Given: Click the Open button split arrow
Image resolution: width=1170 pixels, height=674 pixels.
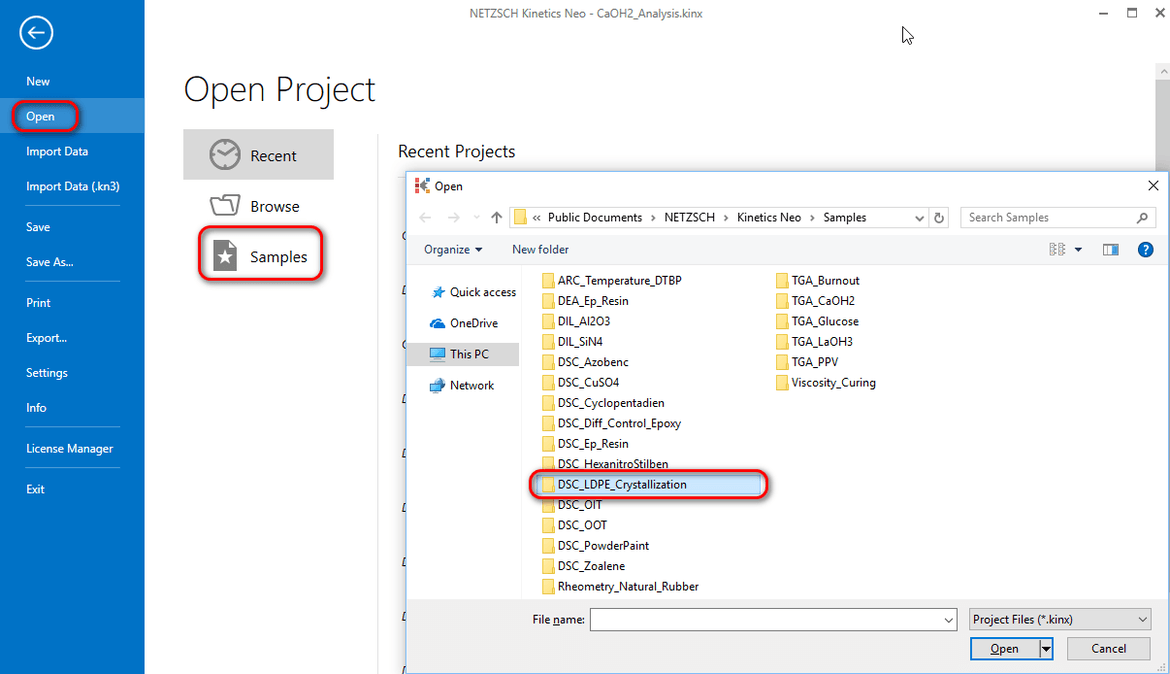Looking at the screenshot, I should pyautogui.click(x=1046, y=649).
